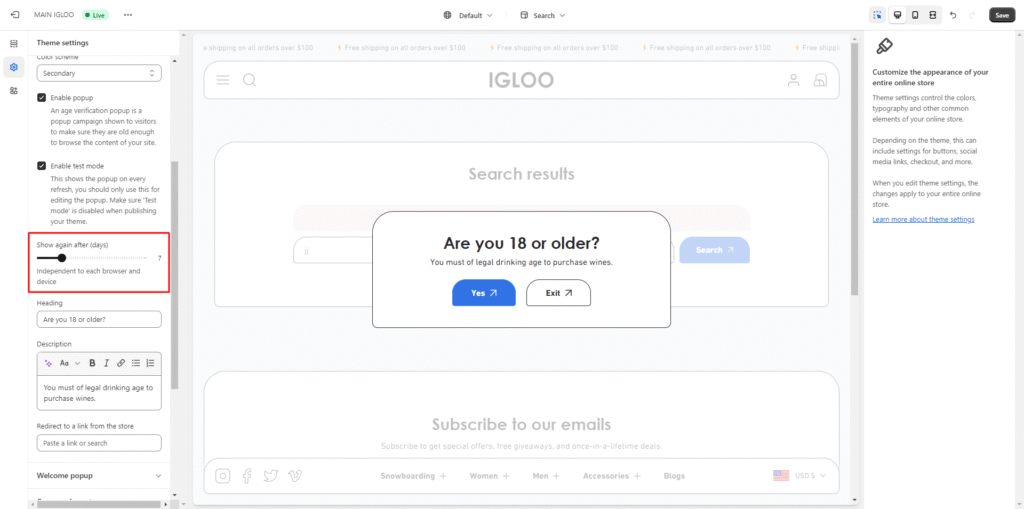Open the App embeds sidebar icon
This screenshot has width=1024, height=509.
14,91
